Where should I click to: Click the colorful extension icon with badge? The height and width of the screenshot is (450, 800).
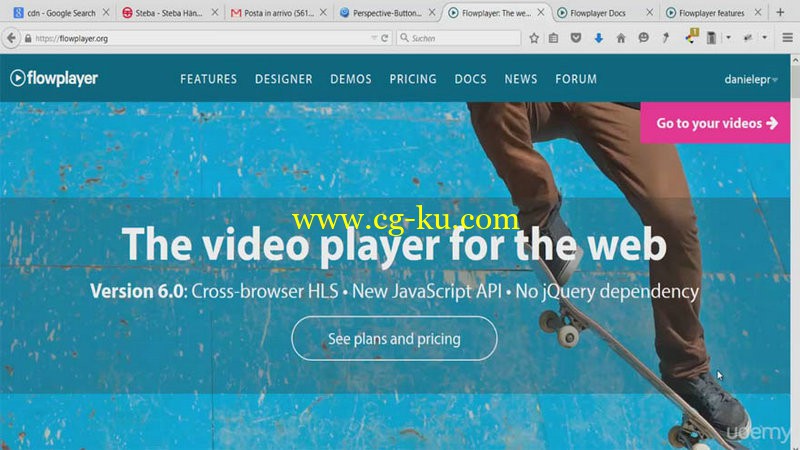pos(691,37)
